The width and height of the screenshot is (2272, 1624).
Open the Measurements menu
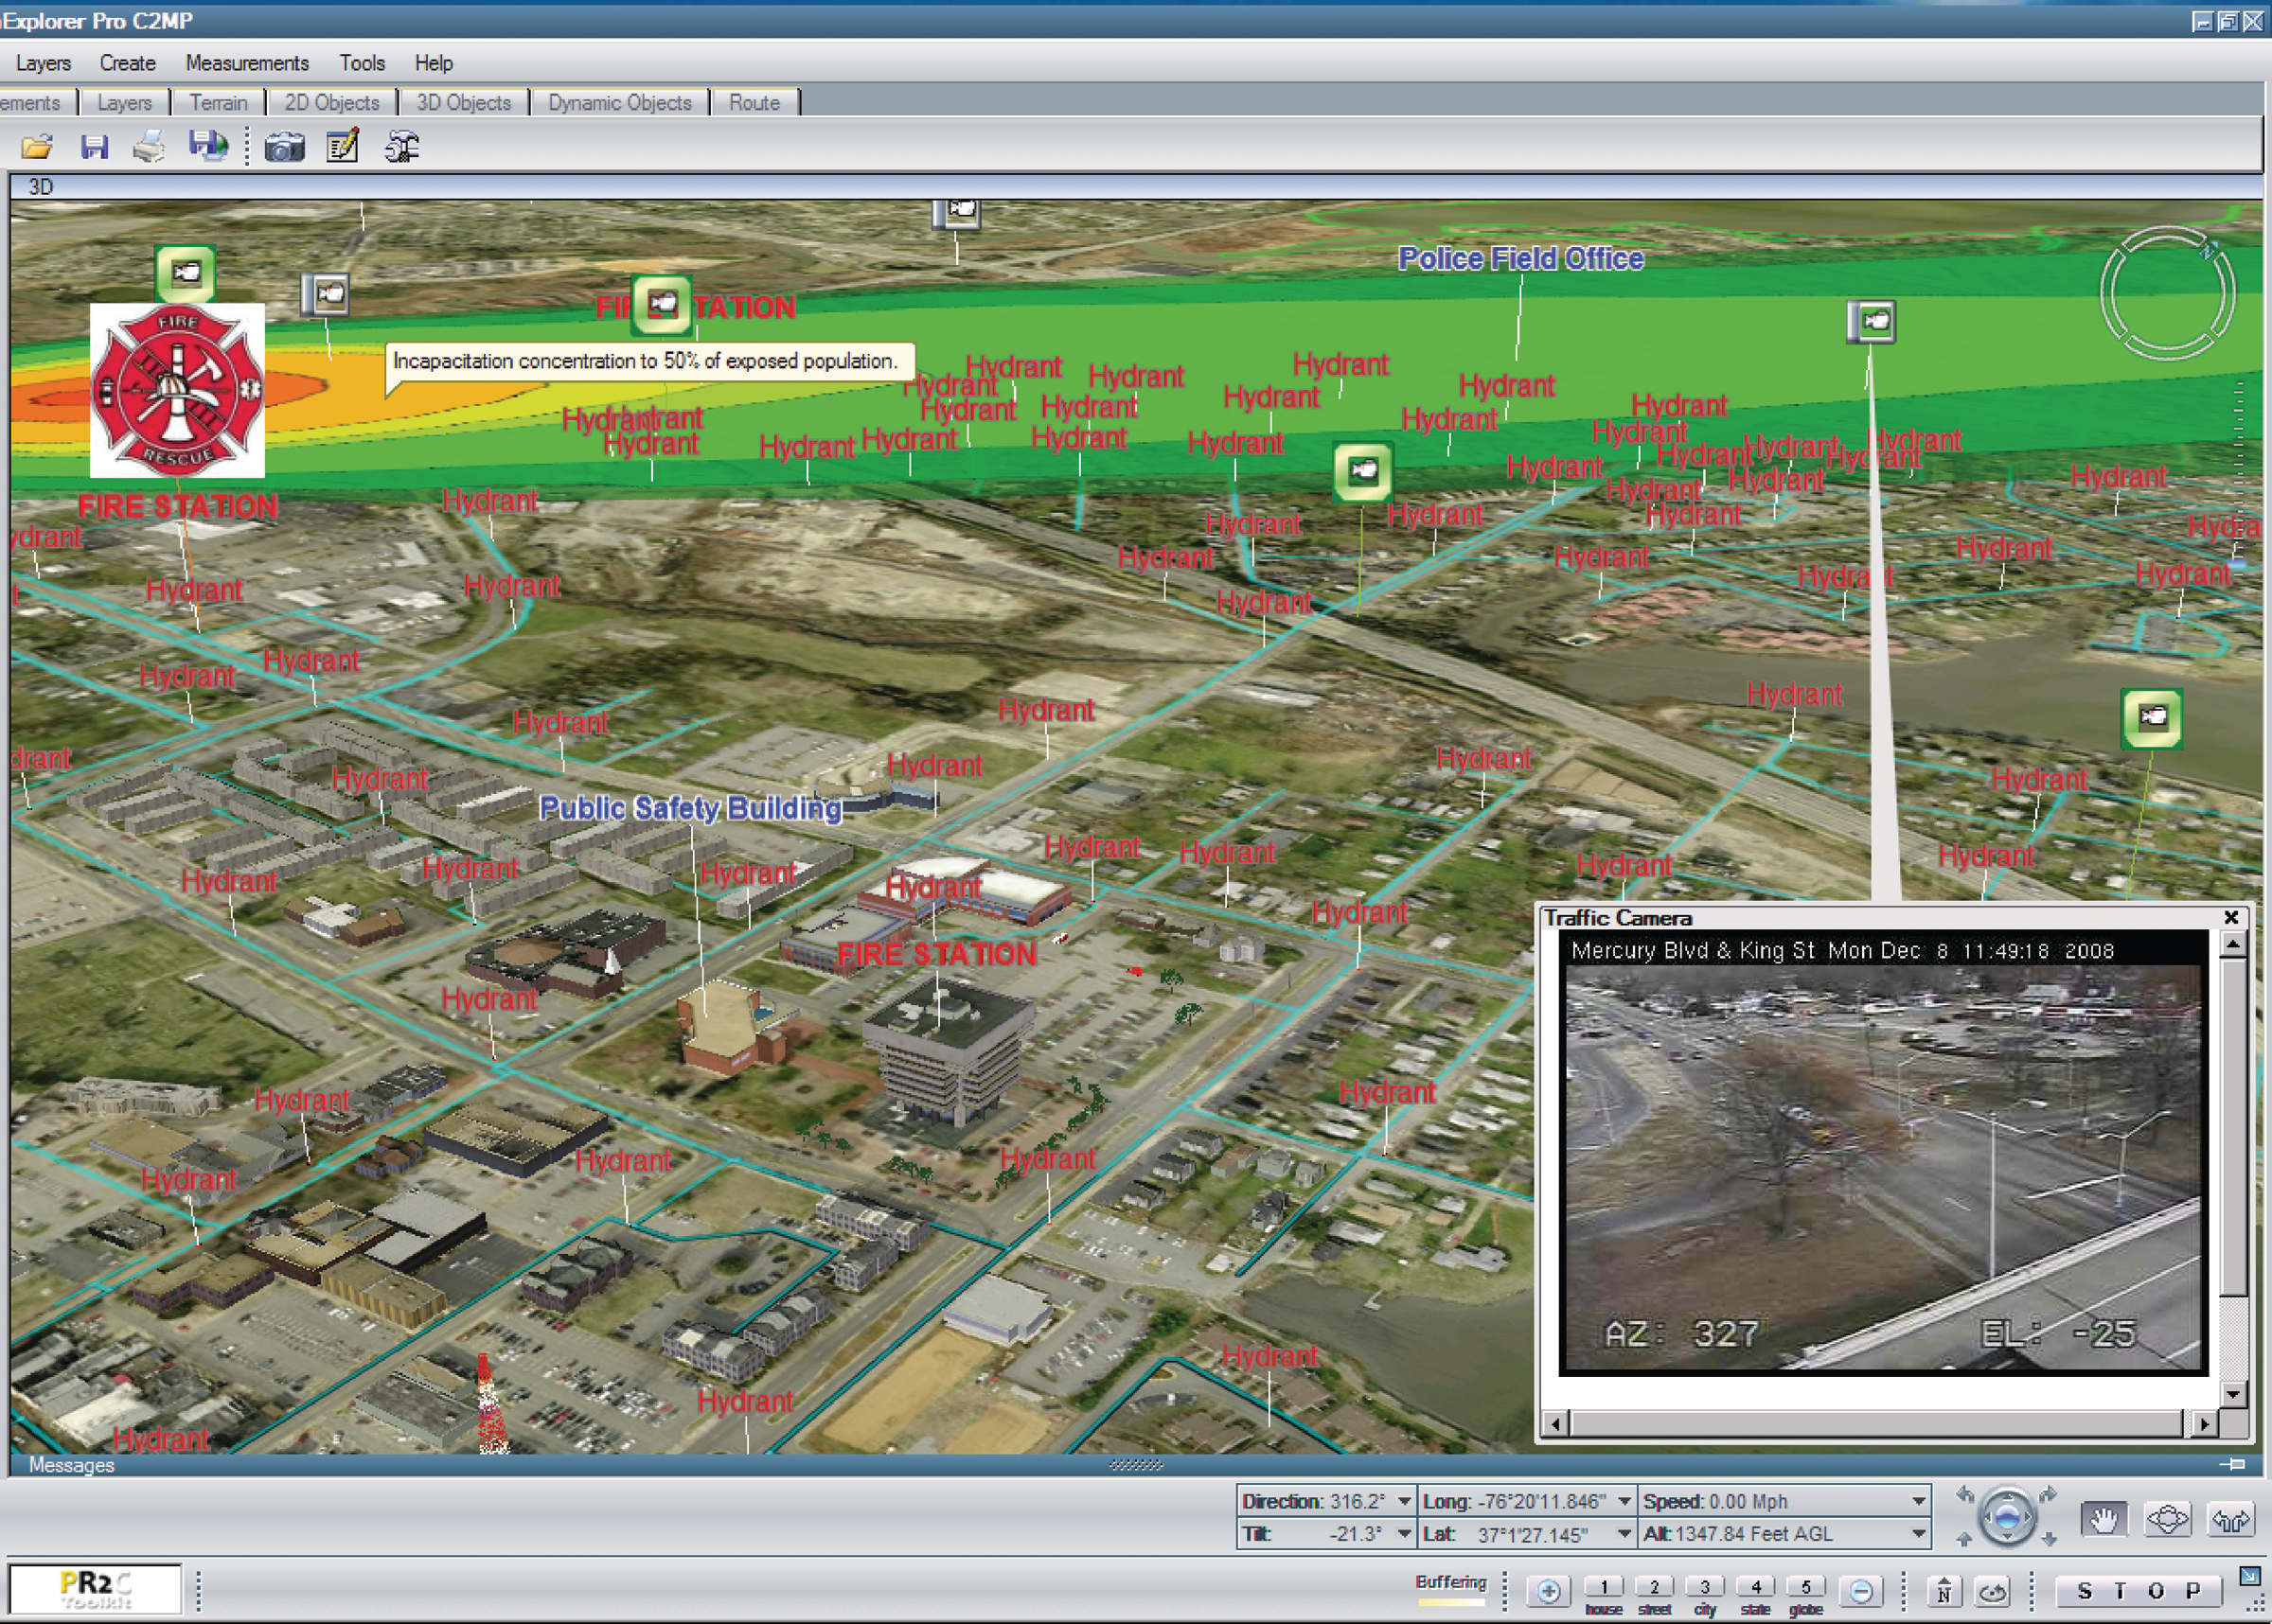pos(247,63)
